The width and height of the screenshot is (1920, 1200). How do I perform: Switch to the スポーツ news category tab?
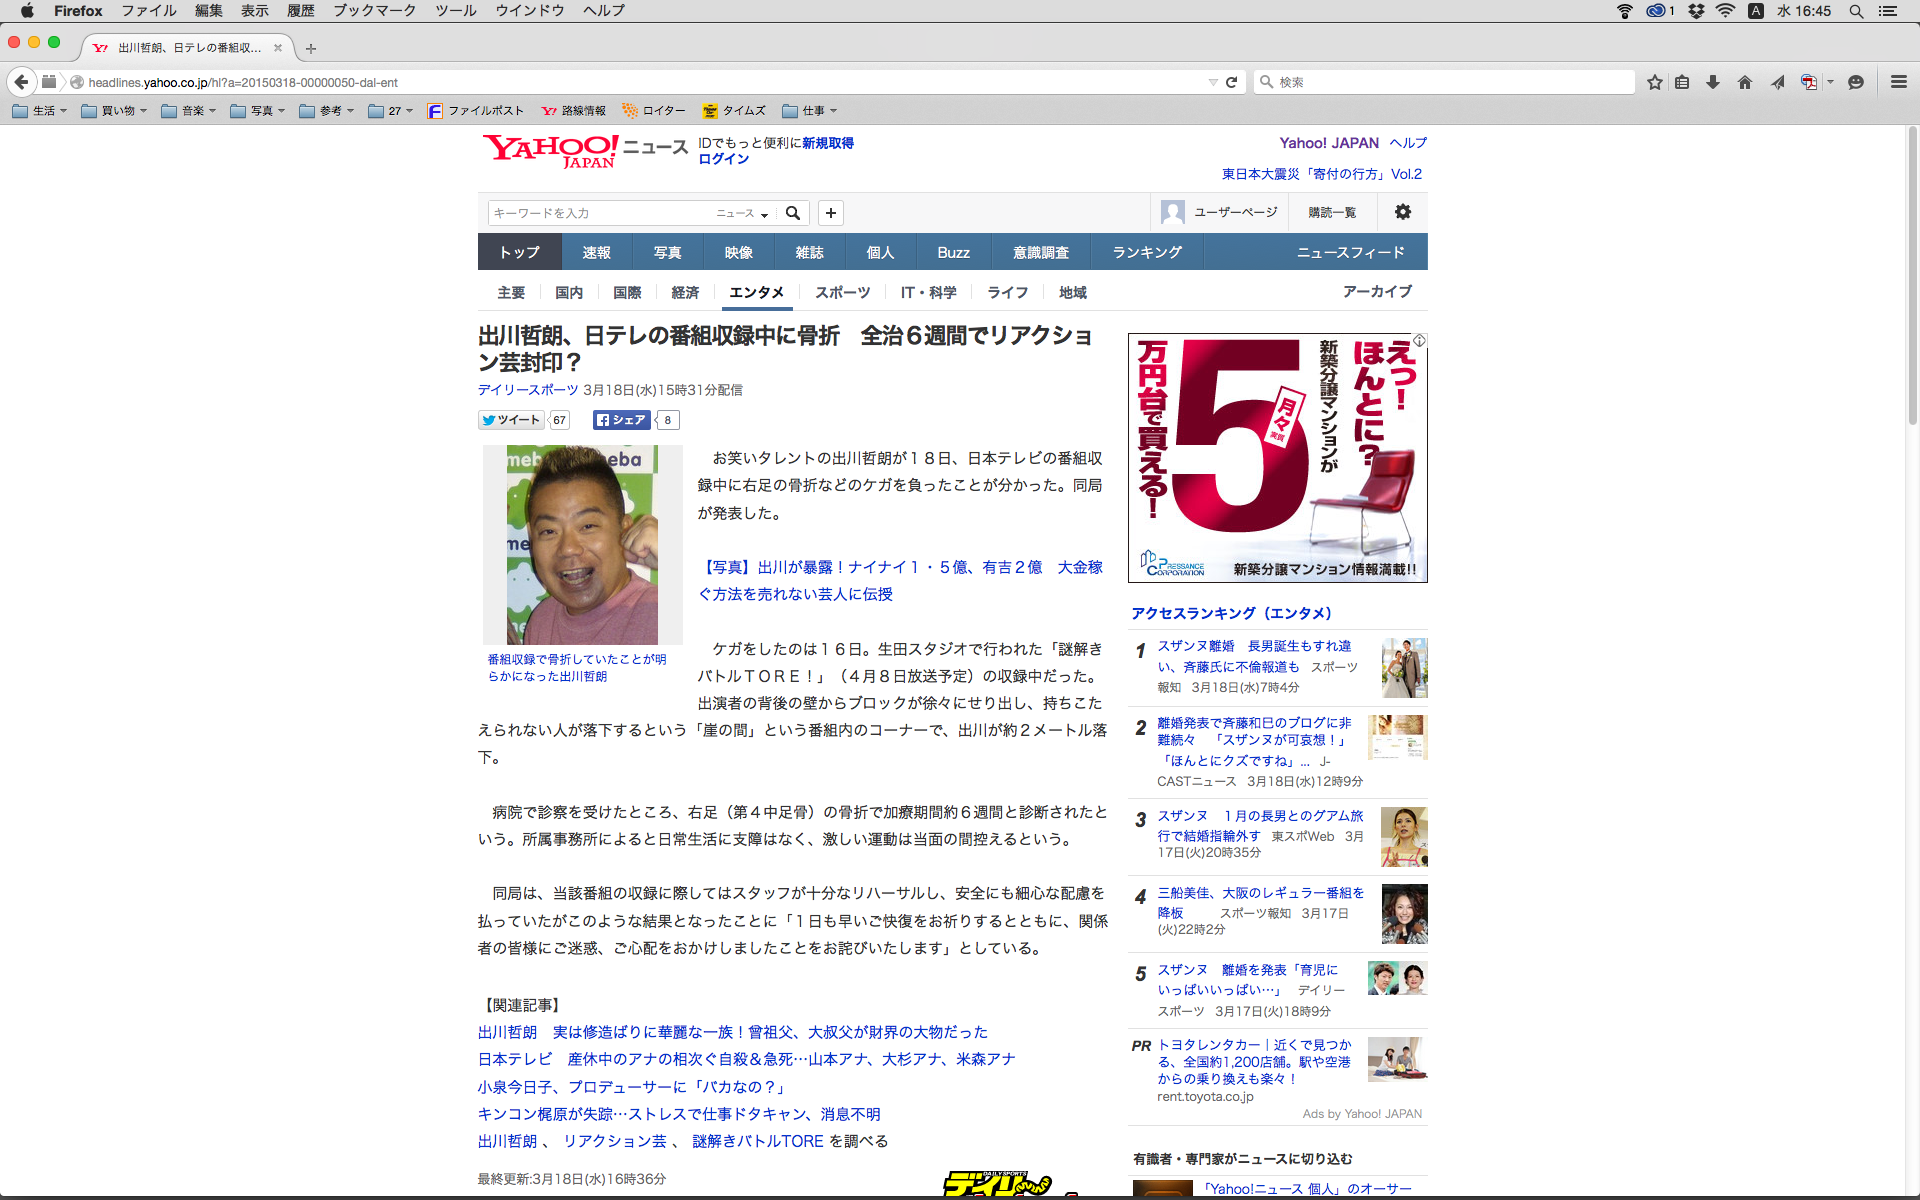pos(842,292)
